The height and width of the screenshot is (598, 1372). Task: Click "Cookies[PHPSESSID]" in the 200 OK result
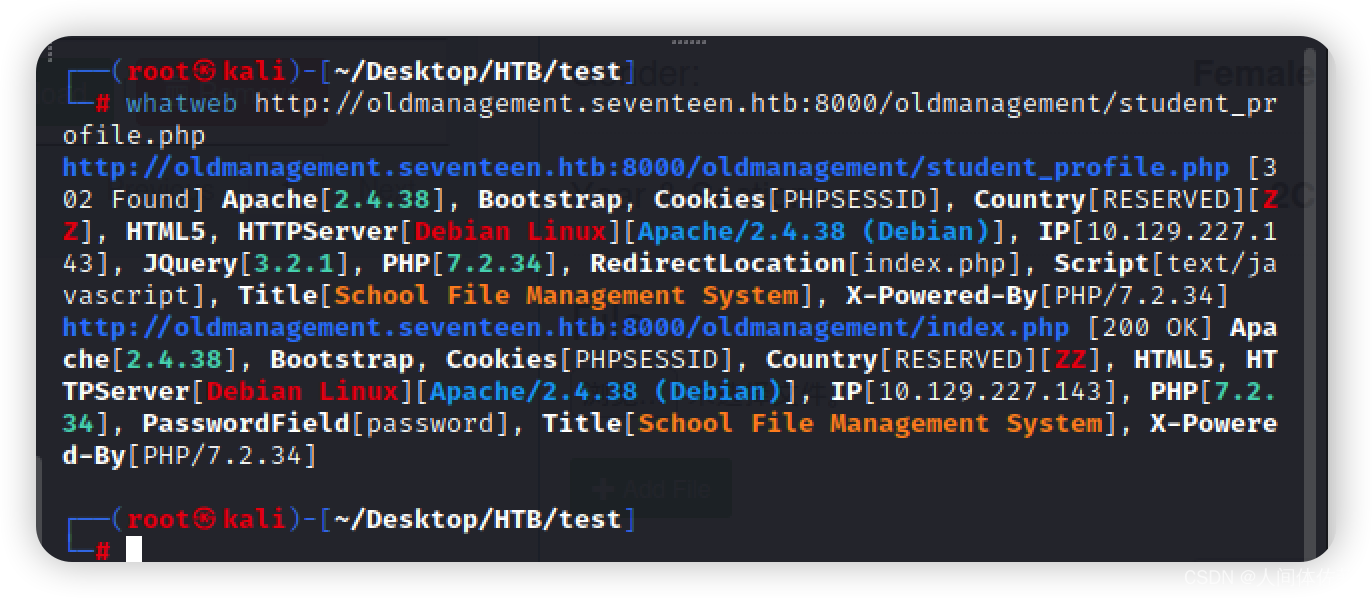click(590, 359)
